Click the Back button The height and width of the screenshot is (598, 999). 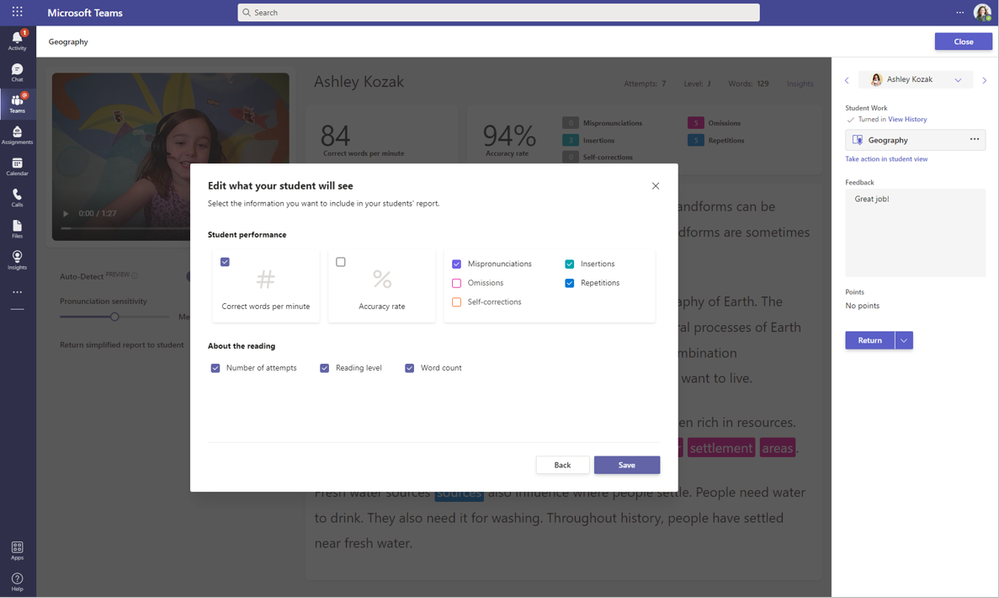coord(563,465)
